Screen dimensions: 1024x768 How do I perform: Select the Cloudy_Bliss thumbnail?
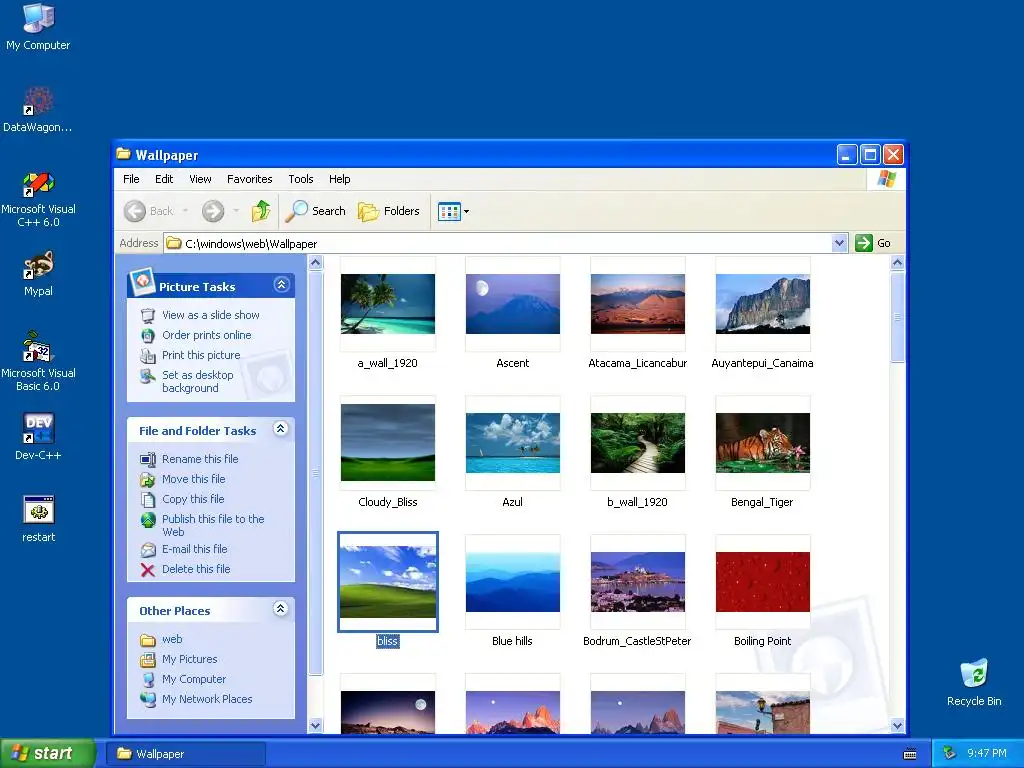pyautogui.click(x=388, y=443)
